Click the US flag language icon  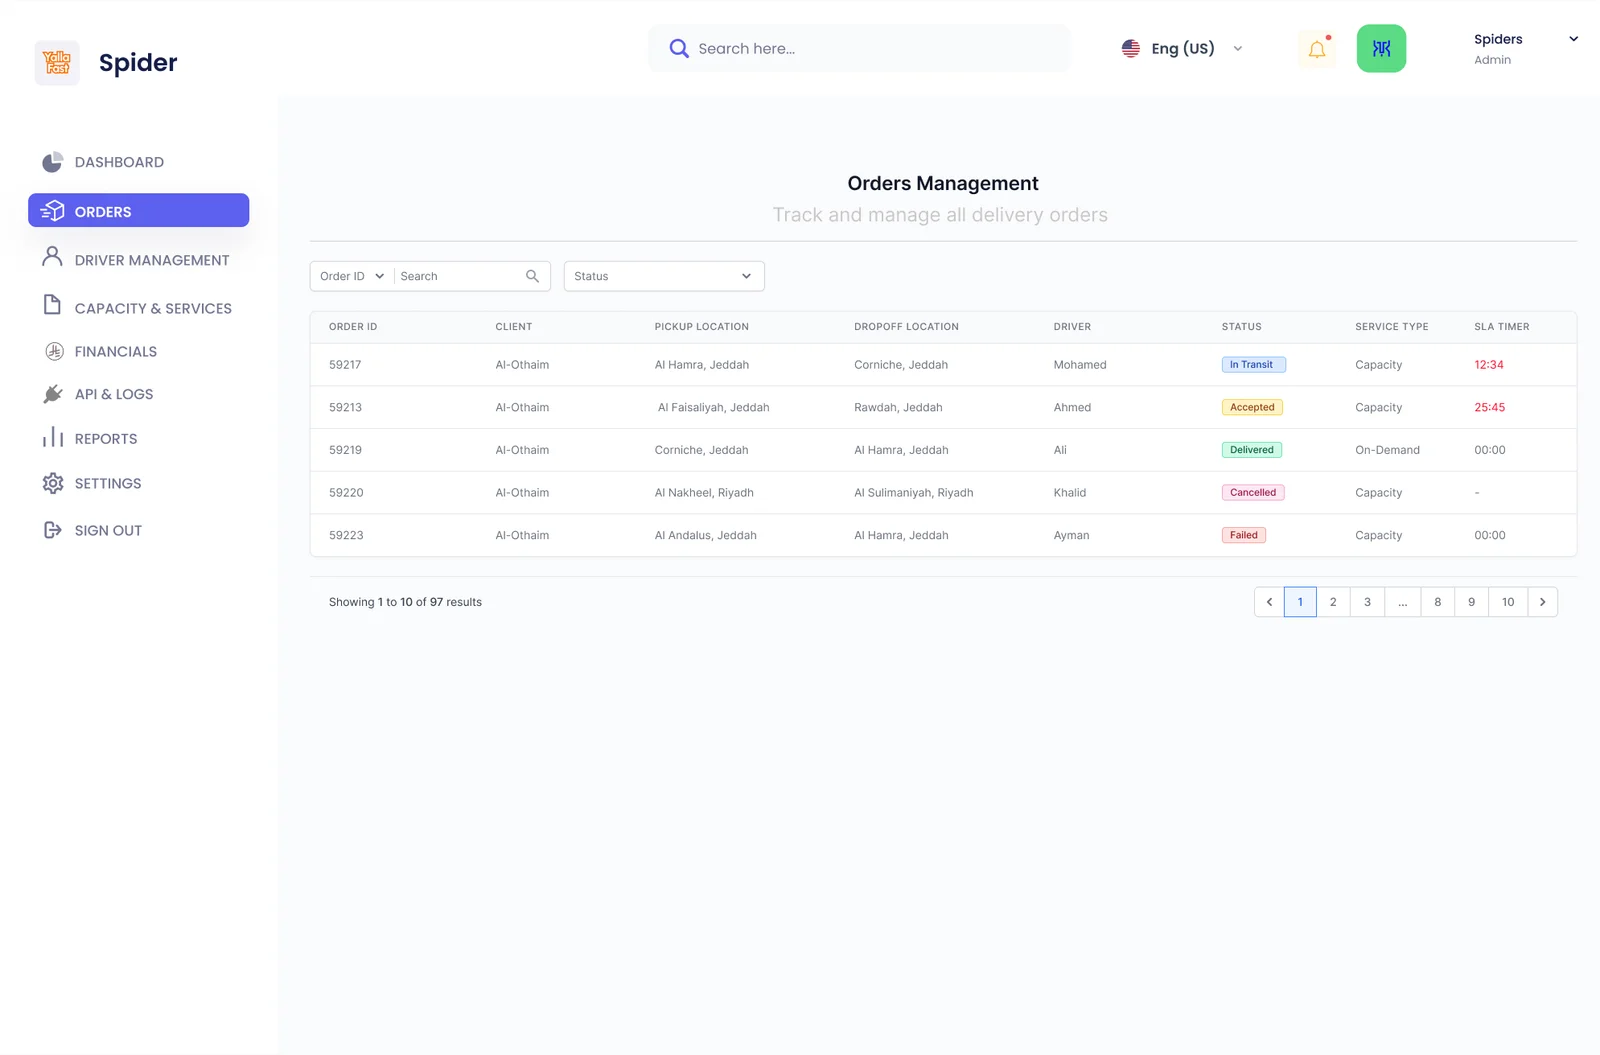(1131, 48)
